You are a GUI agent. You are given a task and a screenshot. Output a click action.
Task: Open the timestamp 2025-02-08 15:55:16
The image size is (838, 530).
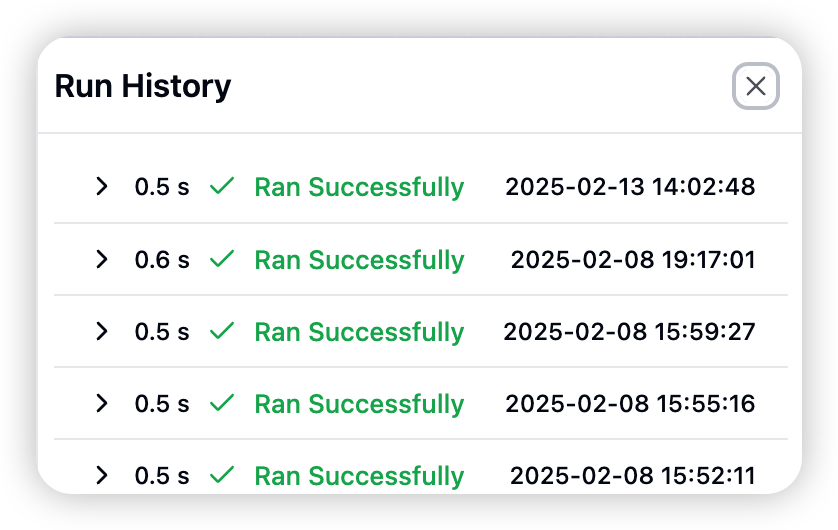click(630, 403)
